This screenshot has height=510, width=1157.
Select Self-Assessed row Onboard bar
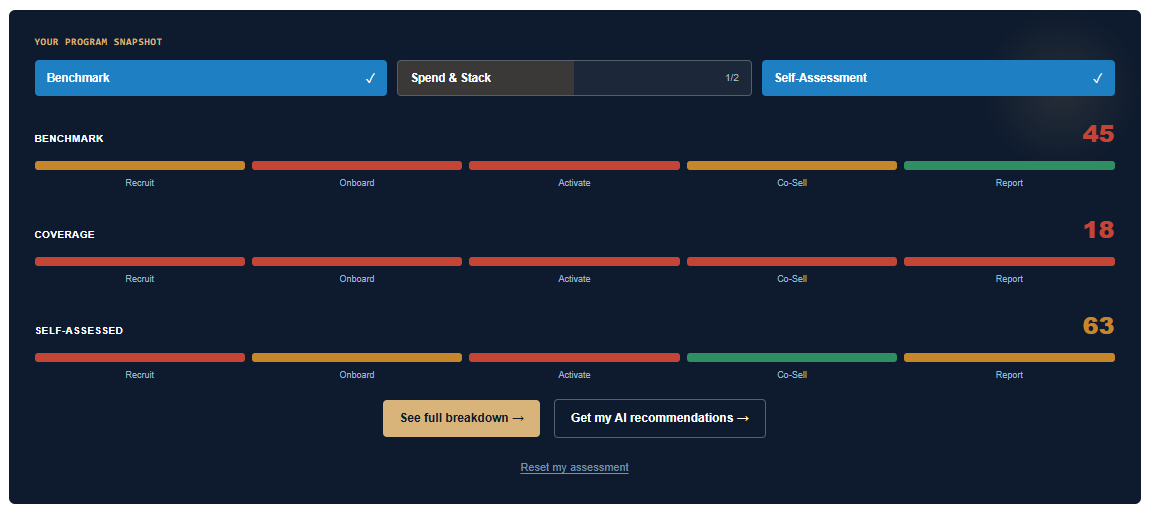pyautogui.click(x=357, y=357)
